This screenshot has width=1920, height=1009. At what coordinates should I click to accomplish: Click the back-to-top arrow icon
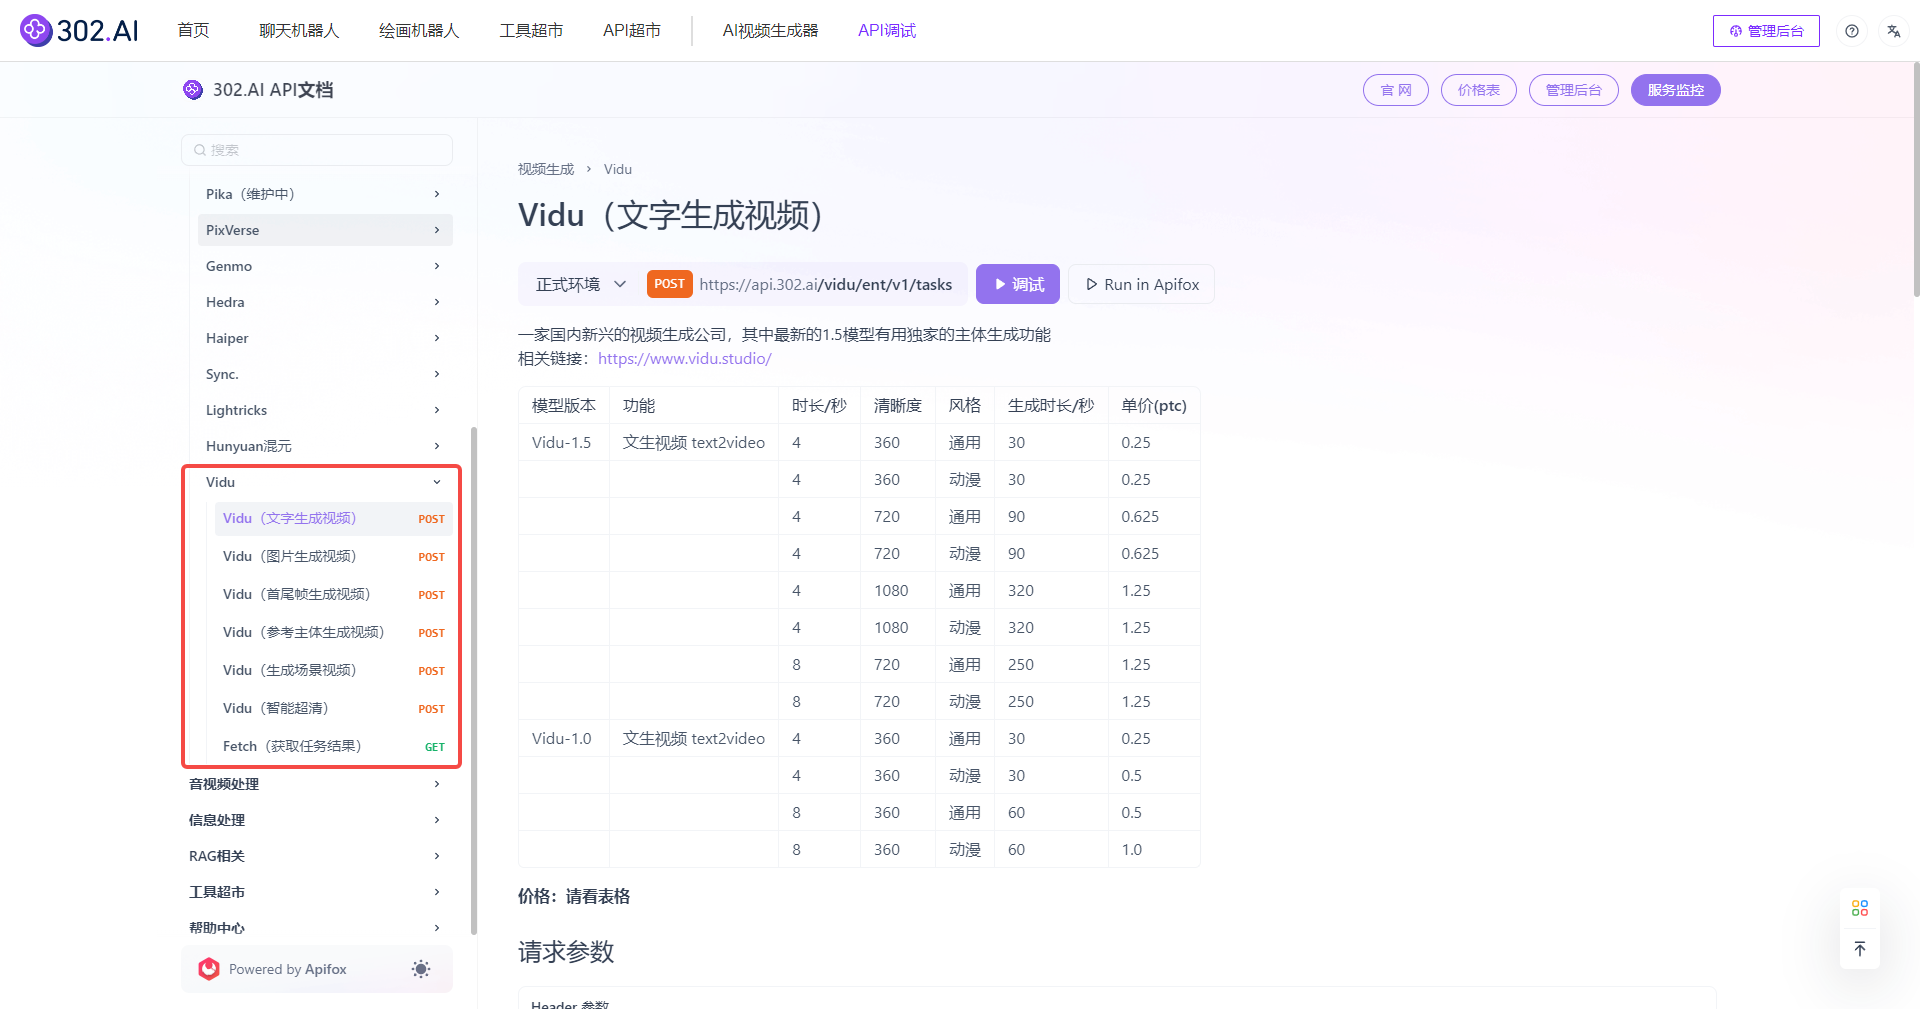click(1860, 949)
